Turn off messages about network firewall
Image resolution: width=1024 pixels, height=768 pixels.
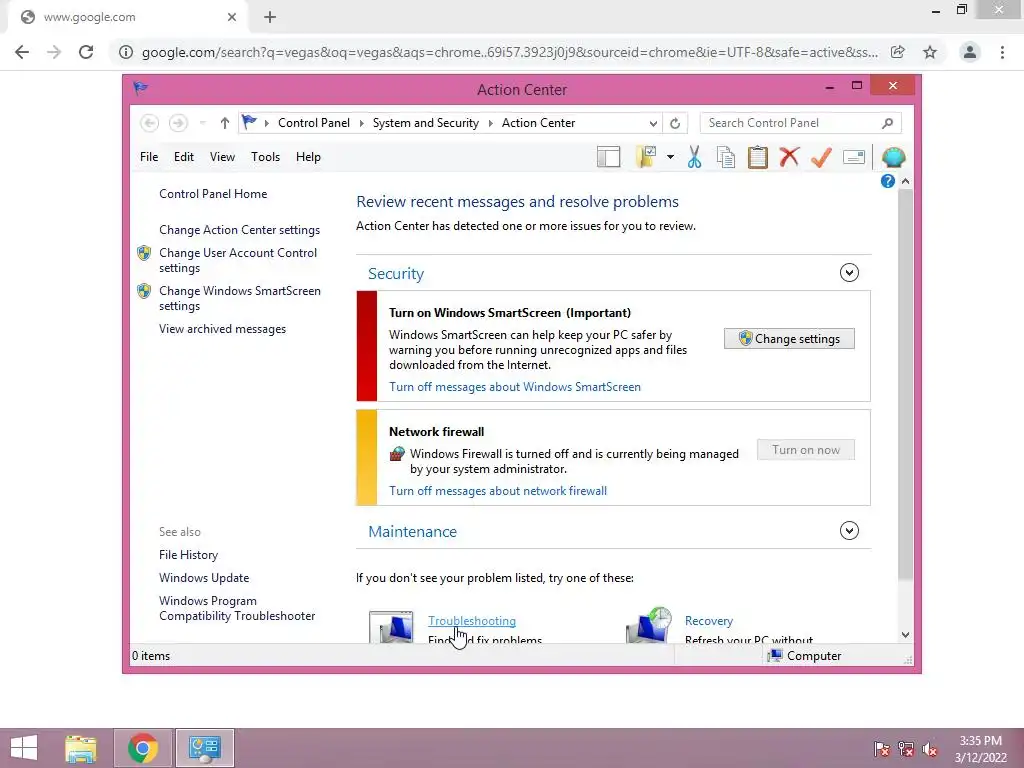pos(498,490)
